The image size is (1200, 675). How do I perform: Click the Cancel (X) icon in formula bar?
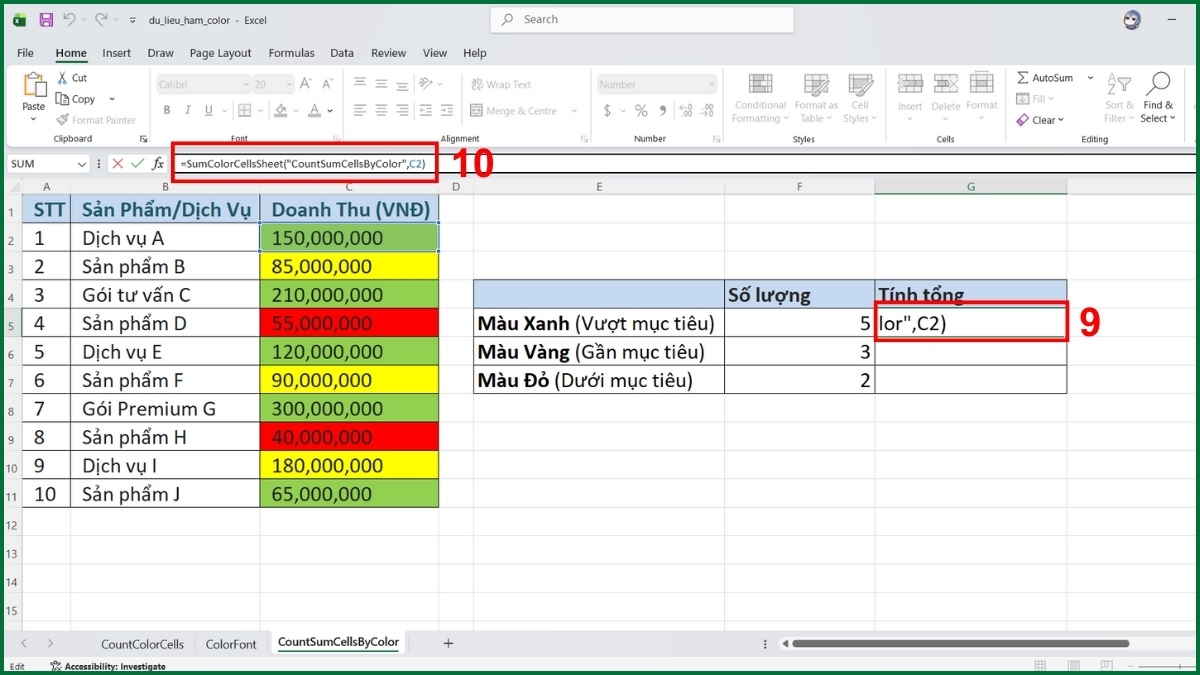[118, 164]
